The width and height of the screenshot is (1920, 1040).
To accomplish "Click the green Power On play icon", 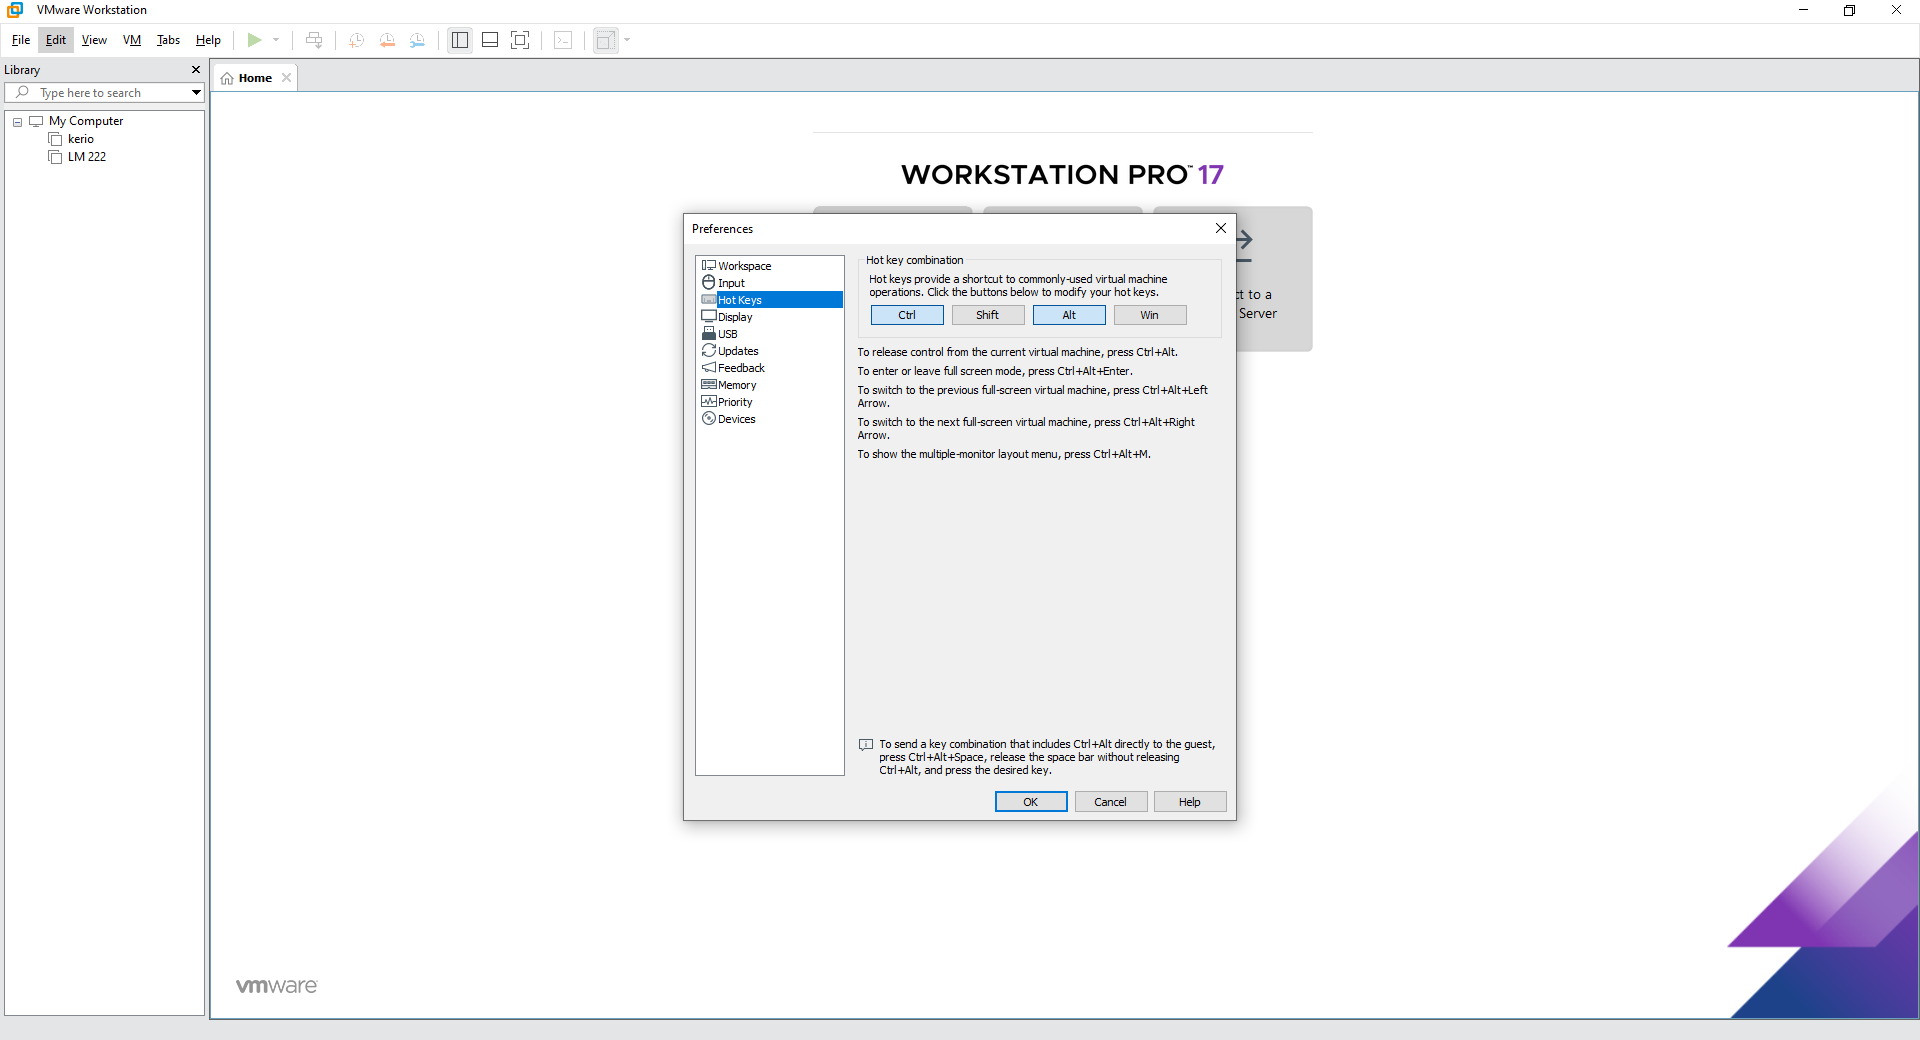I will tap(254, 40).
